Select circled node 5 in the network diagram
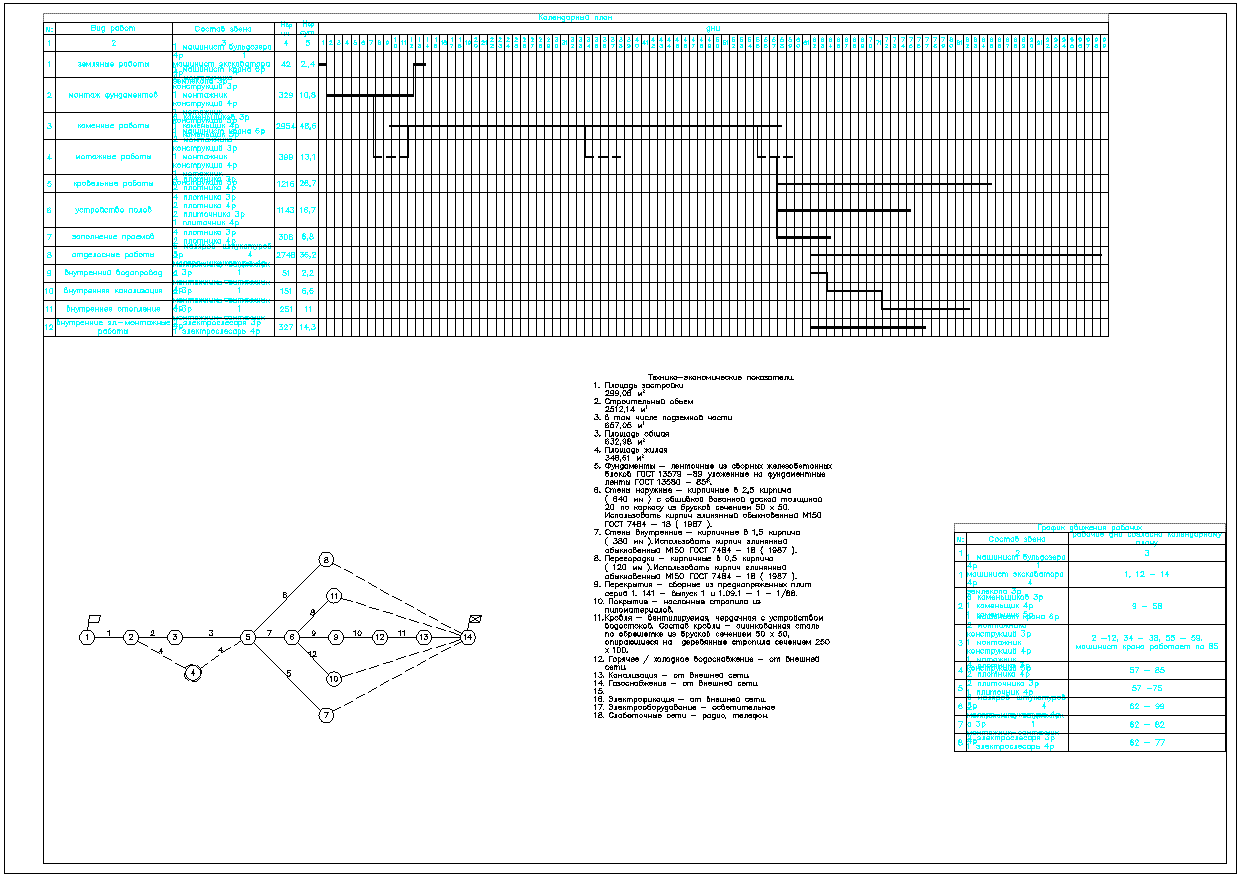The width and height of the screenshot is (1242, 877). point(247,636)
